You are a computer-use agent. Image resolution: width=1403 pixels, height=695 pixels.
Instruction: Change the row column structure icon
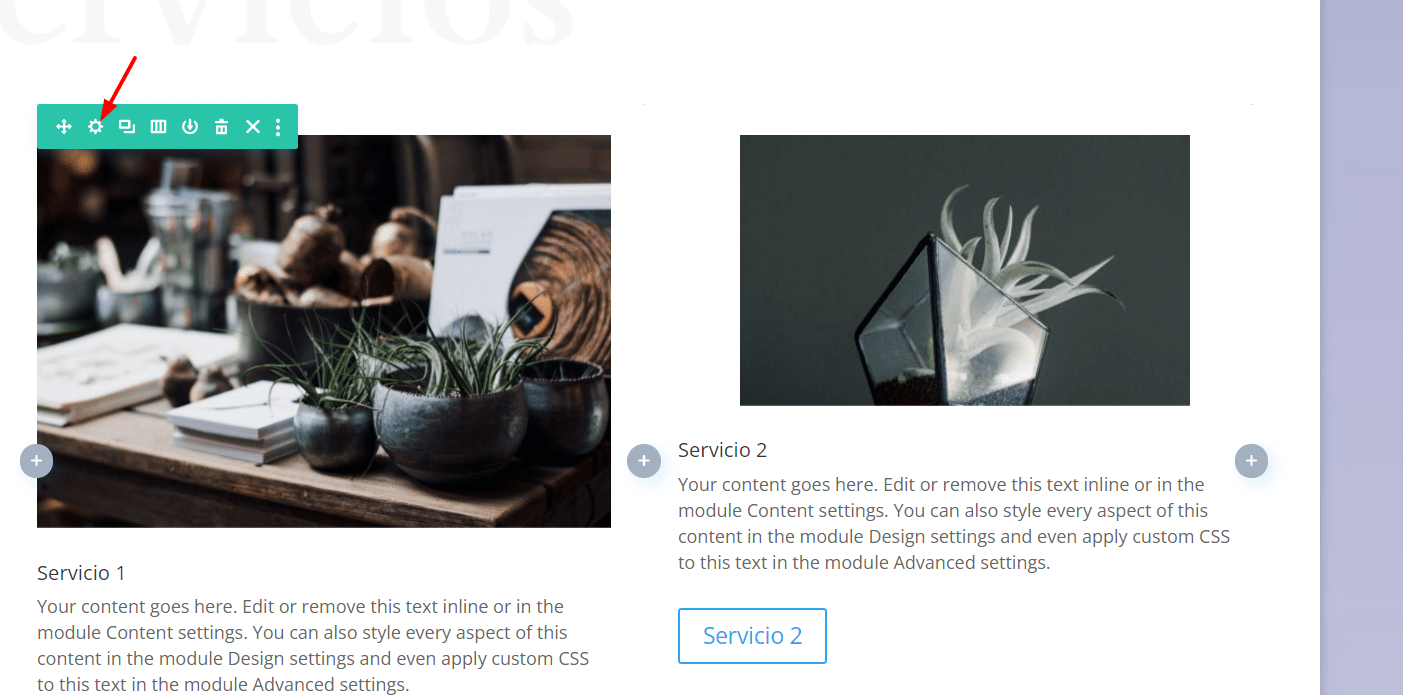tap(158, 127)
